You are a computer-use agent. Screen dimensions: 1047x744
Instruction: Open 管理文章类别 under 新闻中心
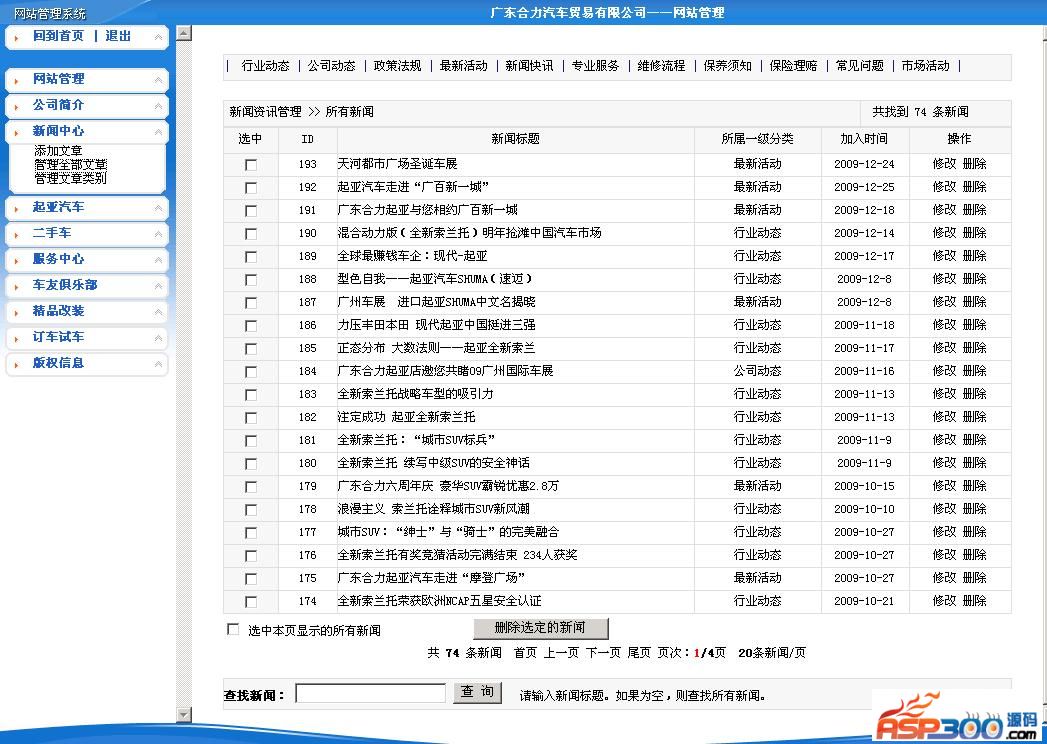[x=70, y=178]
